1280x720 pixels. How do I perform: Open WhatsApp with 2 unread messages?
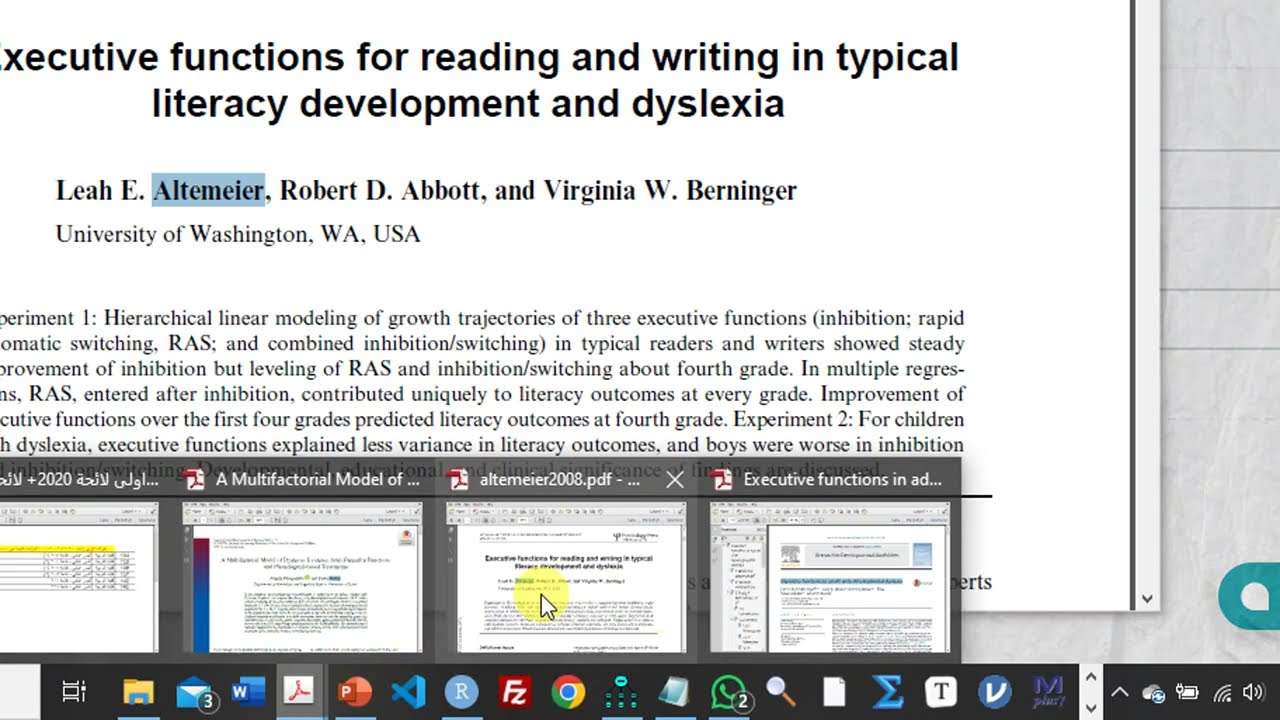(730, 692)
